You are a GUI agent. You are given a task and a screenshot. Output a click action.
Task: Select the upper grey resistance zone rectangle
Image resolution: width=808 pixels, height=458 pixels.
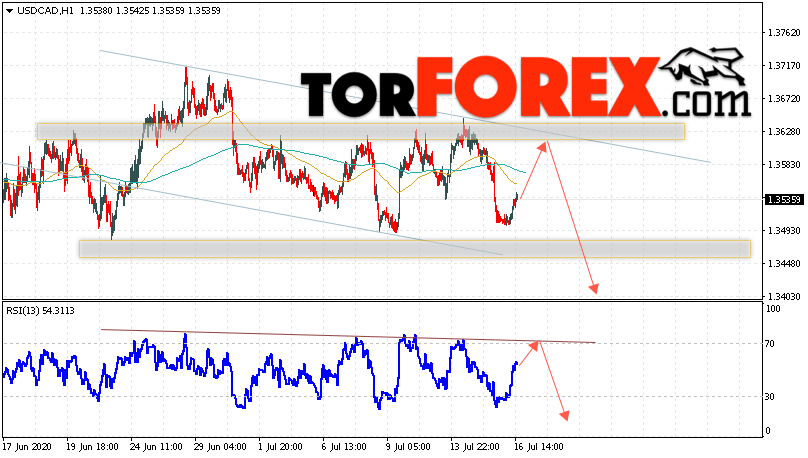[361, 131]
